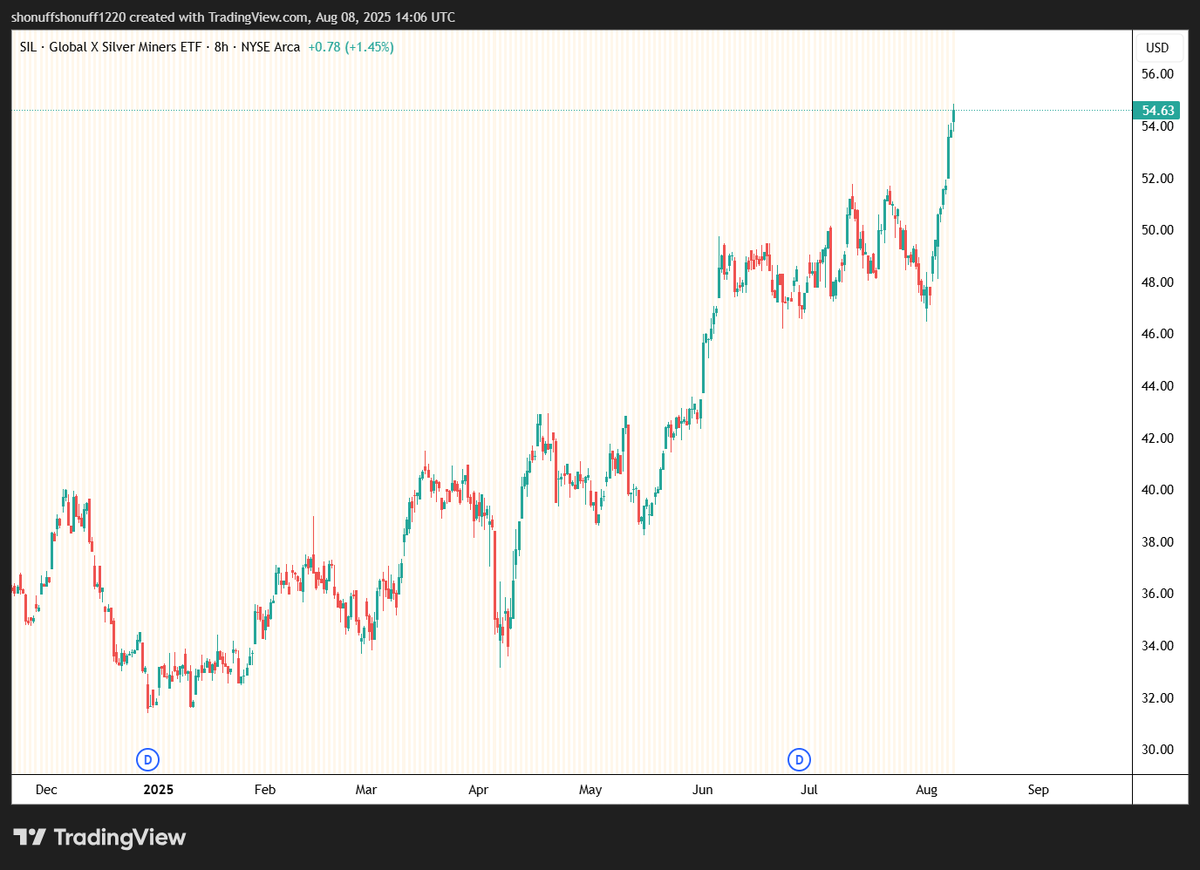The width and height of the screenshot is (1200, 870).
Task: Click the Feb time axis label
Action: (x=264, y=790)
